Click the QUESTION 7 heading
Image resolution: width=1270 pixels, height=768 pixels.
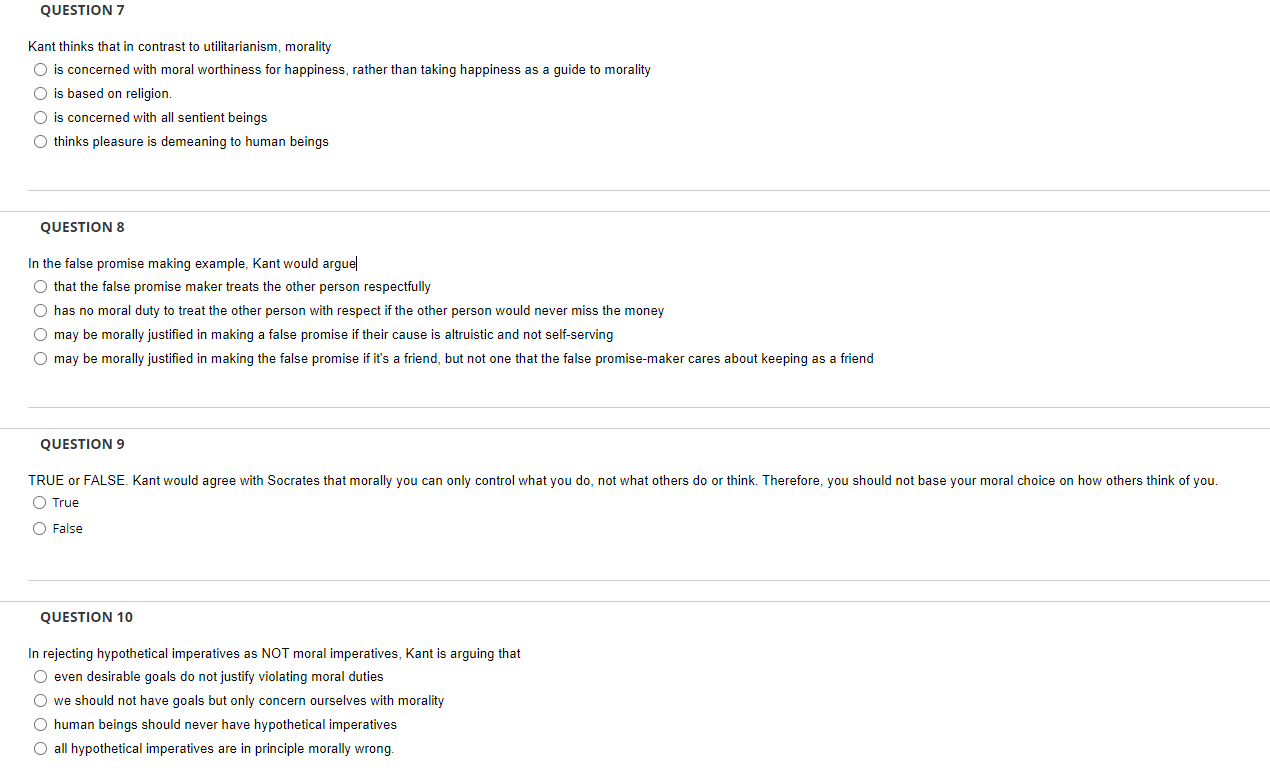pos(82,10)
